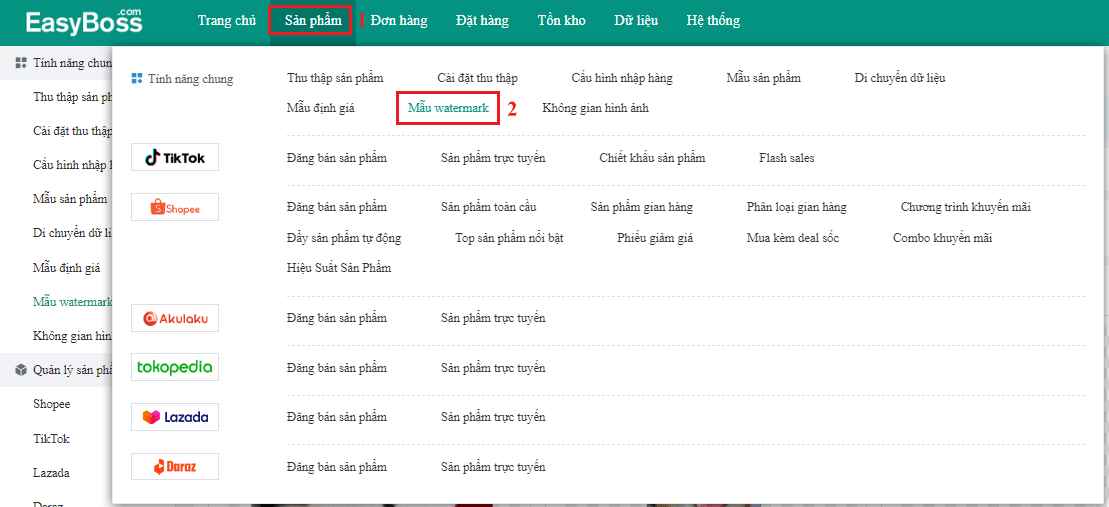Open Shopee Đăng bán sản phẩm
The image size is (1109, 507).
[x=337, y=207]
